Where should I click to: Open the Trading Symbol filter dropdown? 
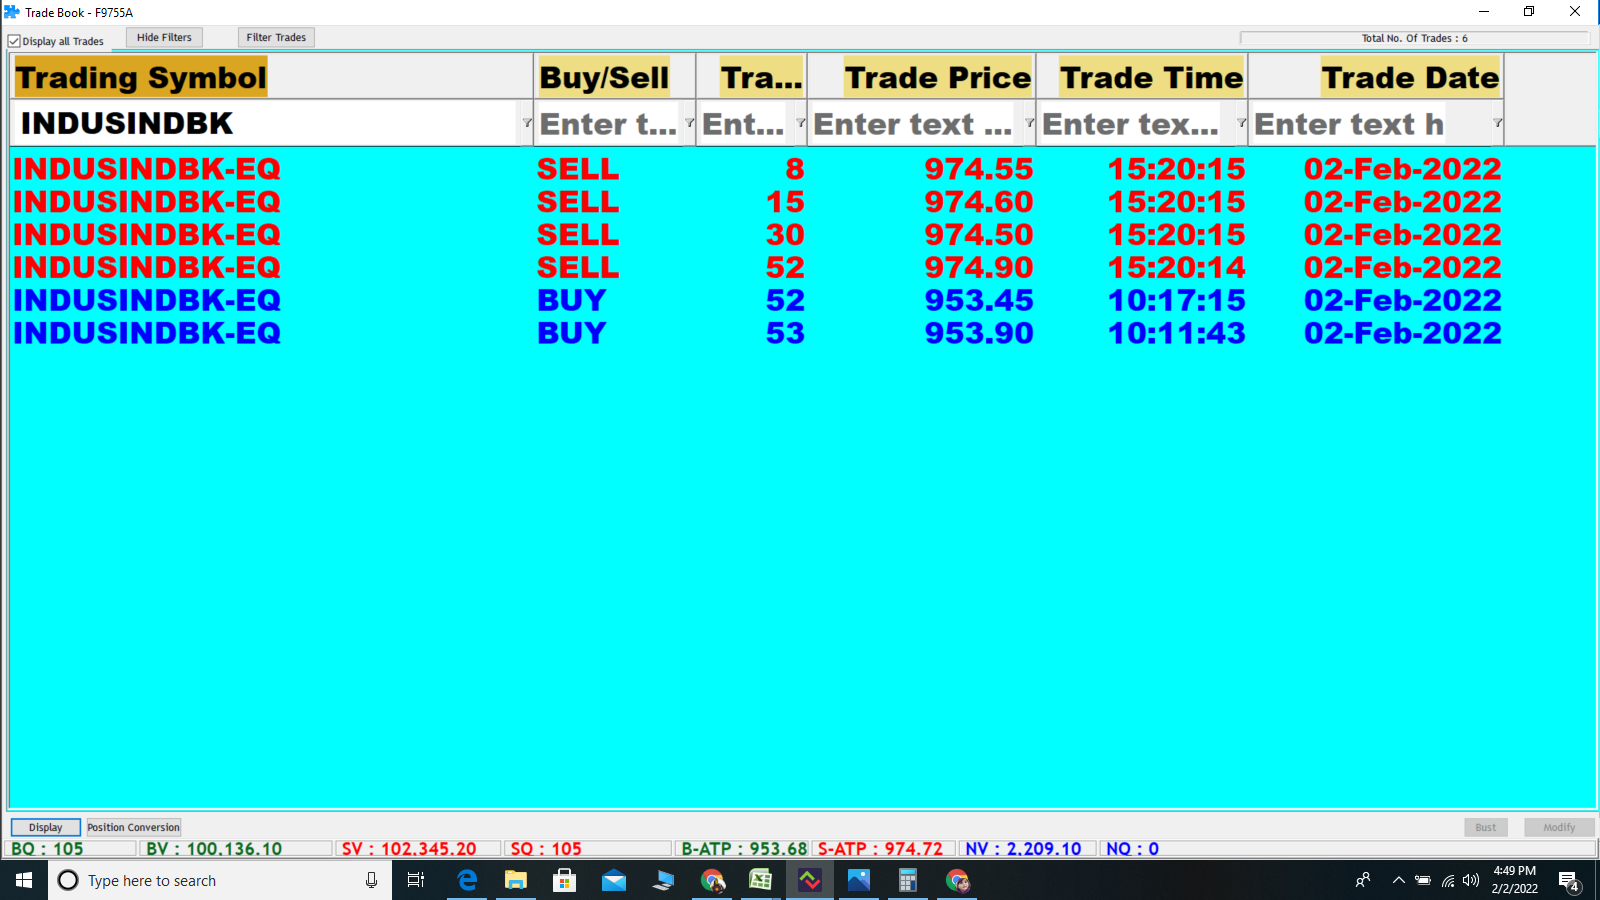tap(526, 123)
